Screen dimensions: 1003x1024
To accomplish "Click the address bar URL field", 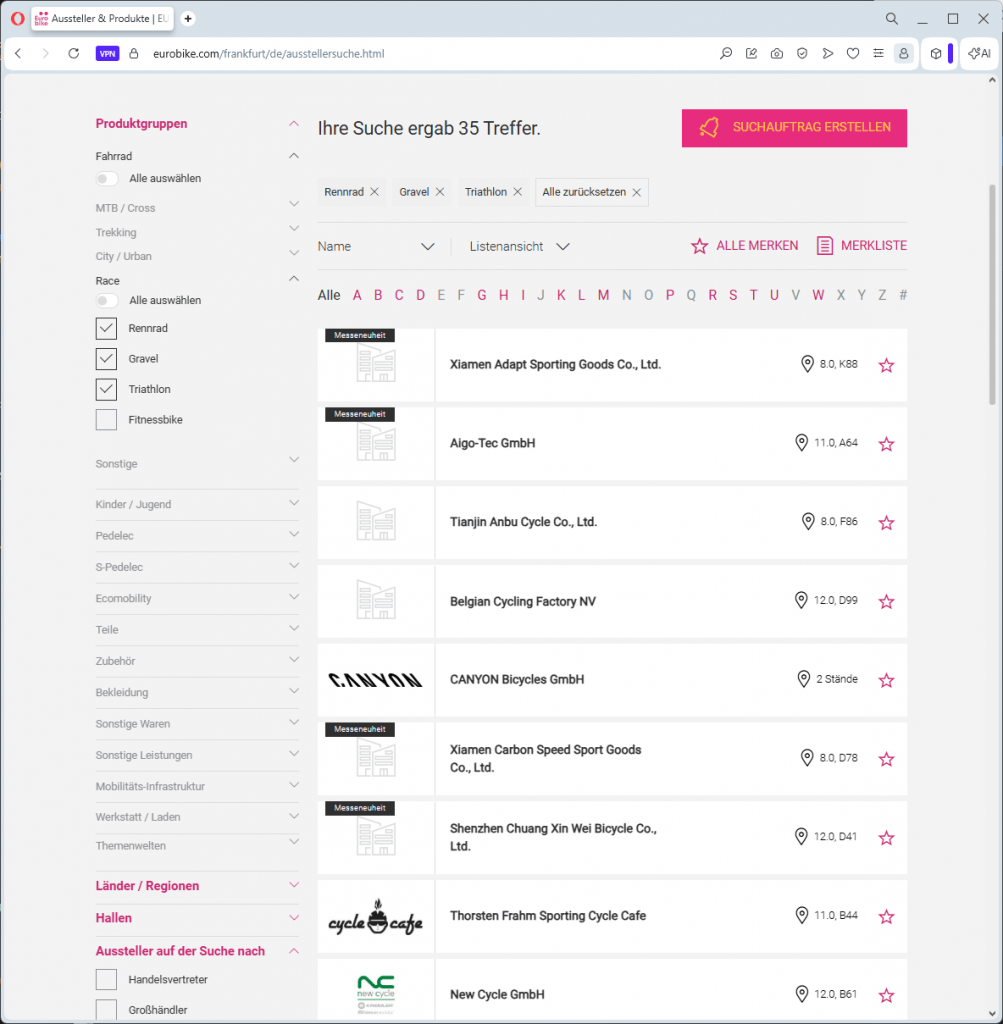I will coord(269,54).
